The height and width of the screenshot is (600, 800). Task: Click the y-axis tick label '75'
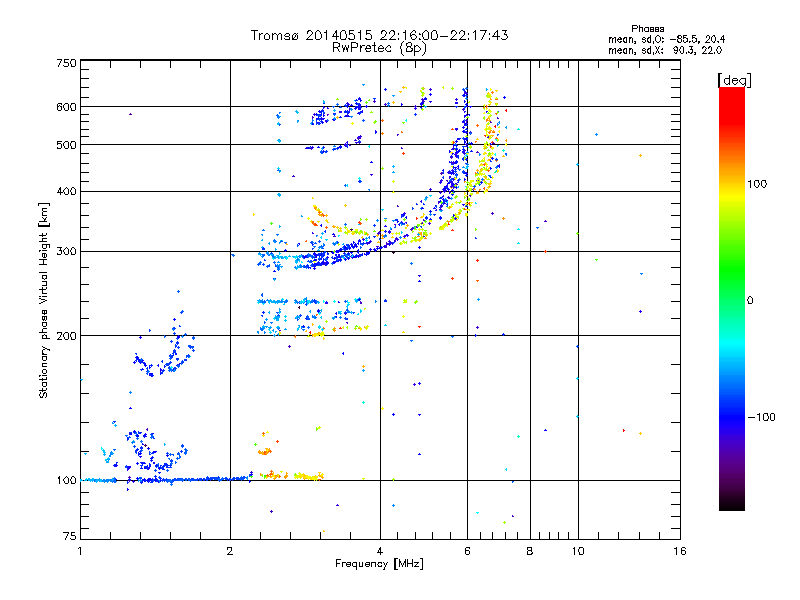pyautogui.click(x=70, y=536)
